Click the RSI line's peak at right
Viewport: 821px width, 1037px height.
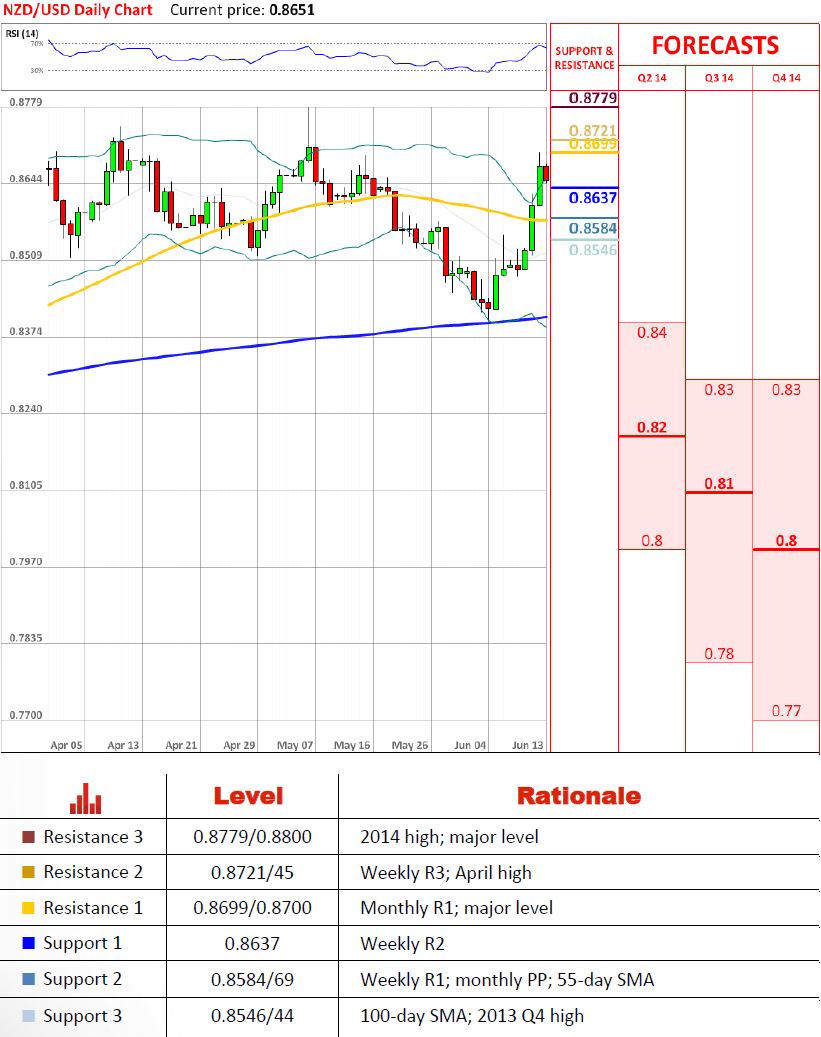[x=539, y=46]
